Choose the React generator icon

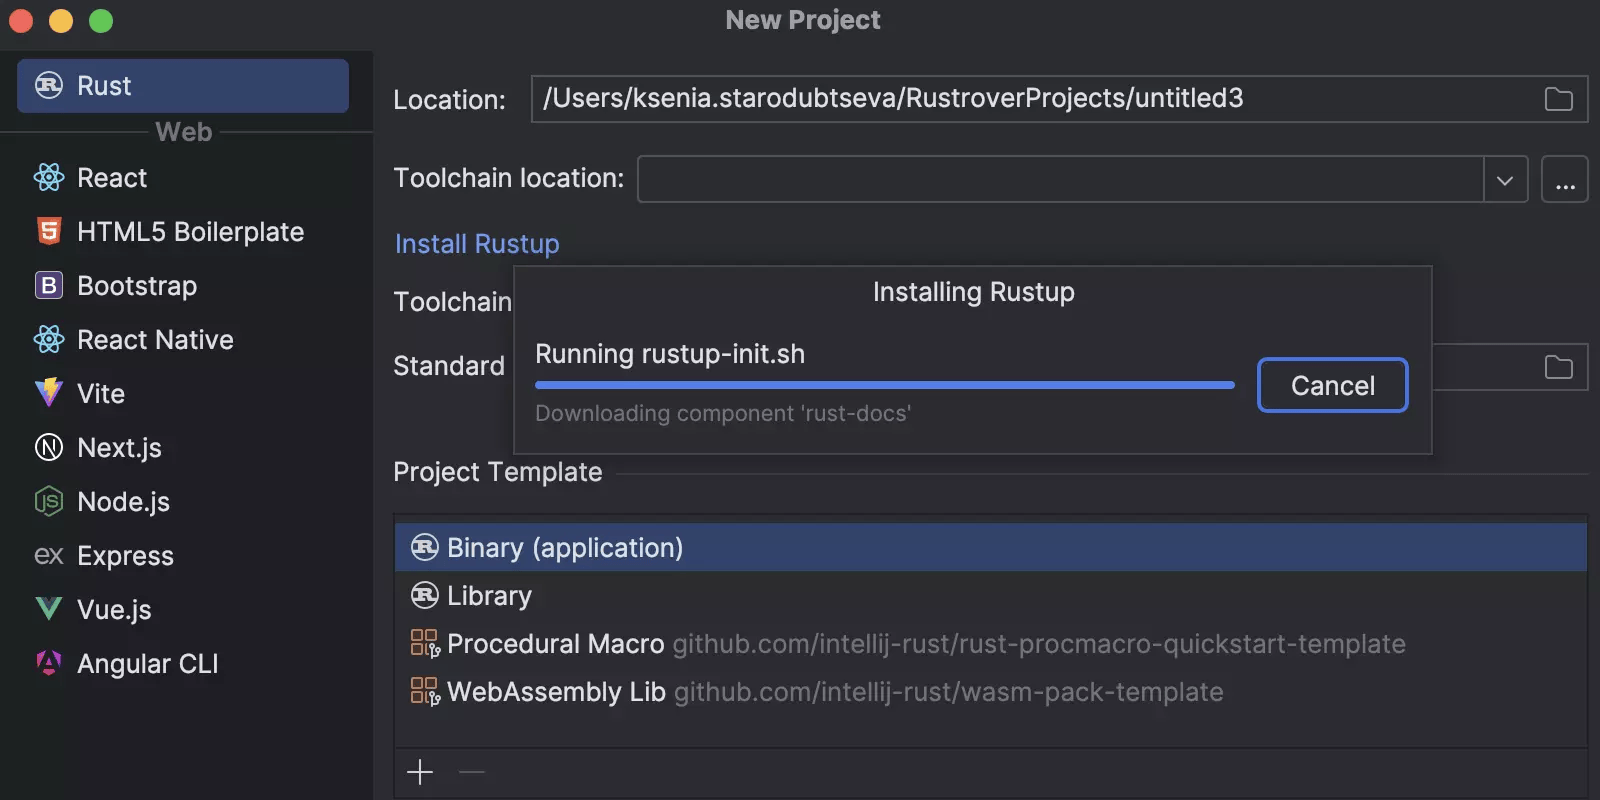click(x=49, y=178)
